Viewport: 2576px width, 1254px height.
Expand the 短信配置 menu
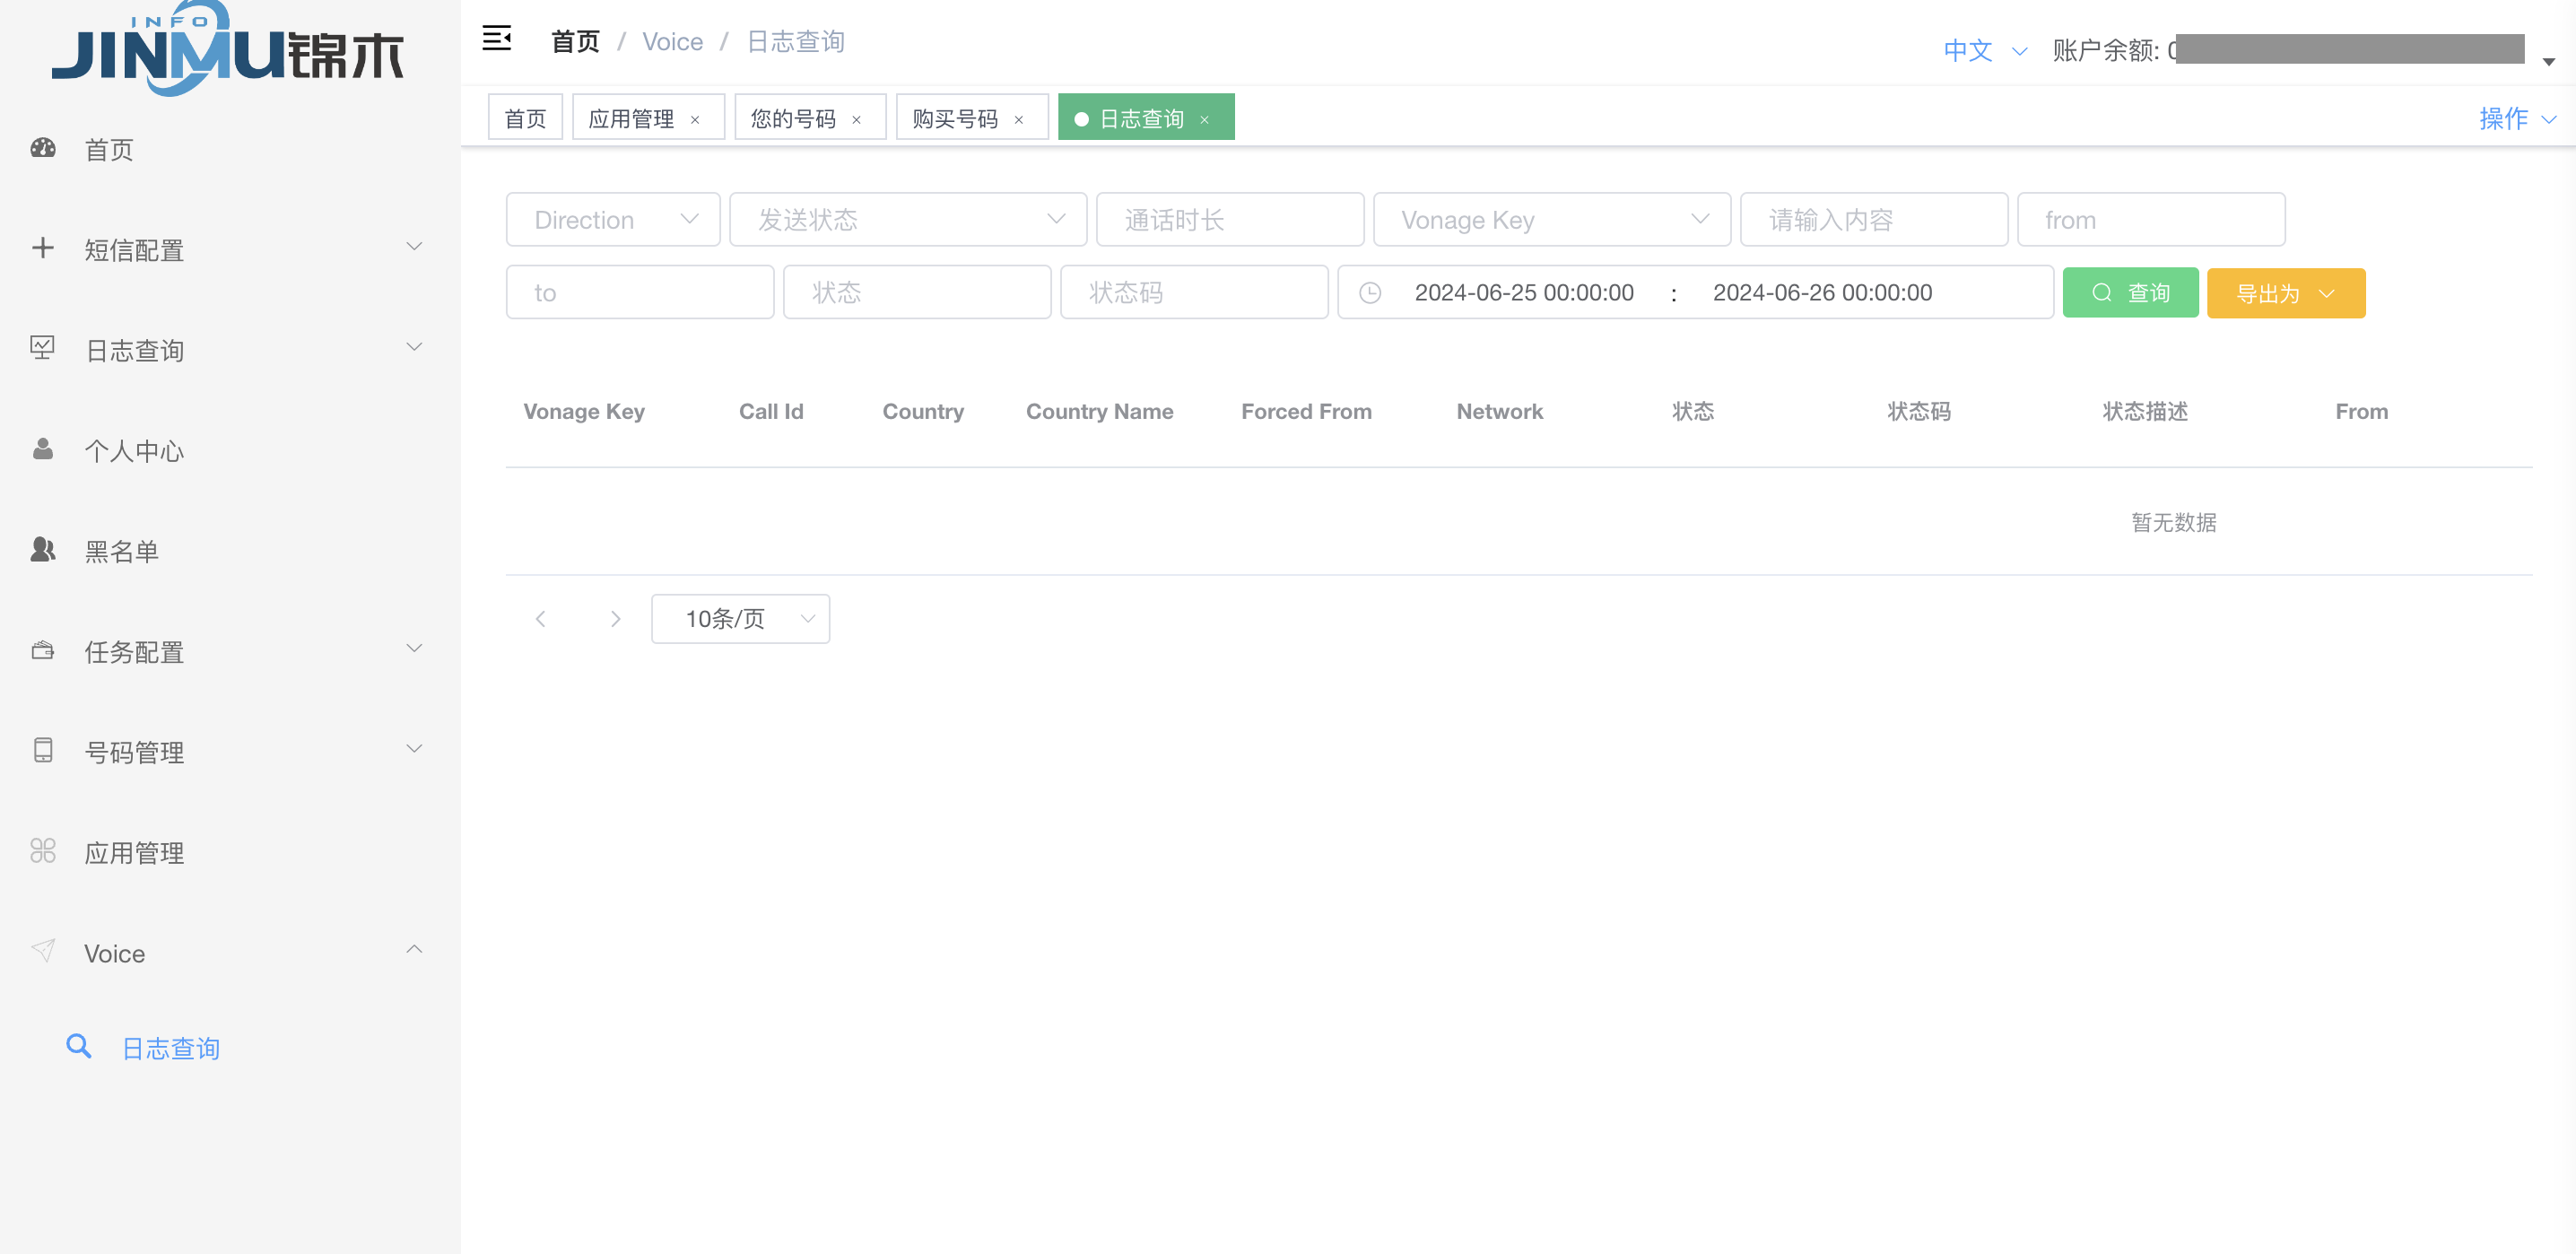coord(230,249)
